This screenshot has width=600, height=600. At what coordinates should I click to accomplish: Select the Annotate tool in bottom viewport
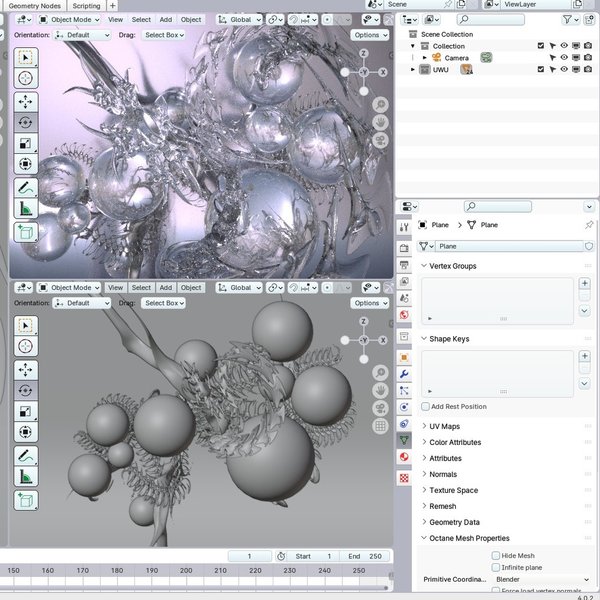pos(25,454)
